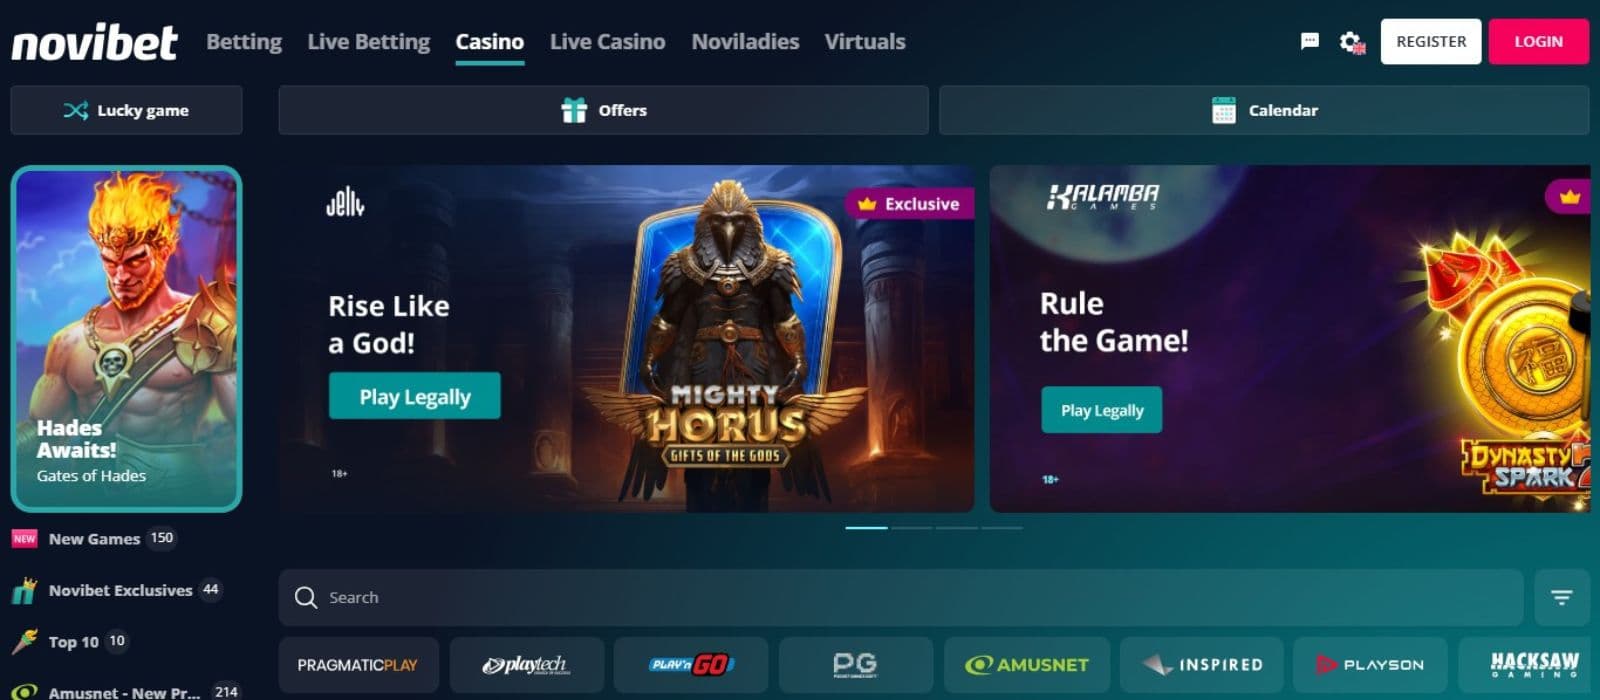Open Gates of Hades promo card
Screen dimensions: 1600x700
[126, 339]
